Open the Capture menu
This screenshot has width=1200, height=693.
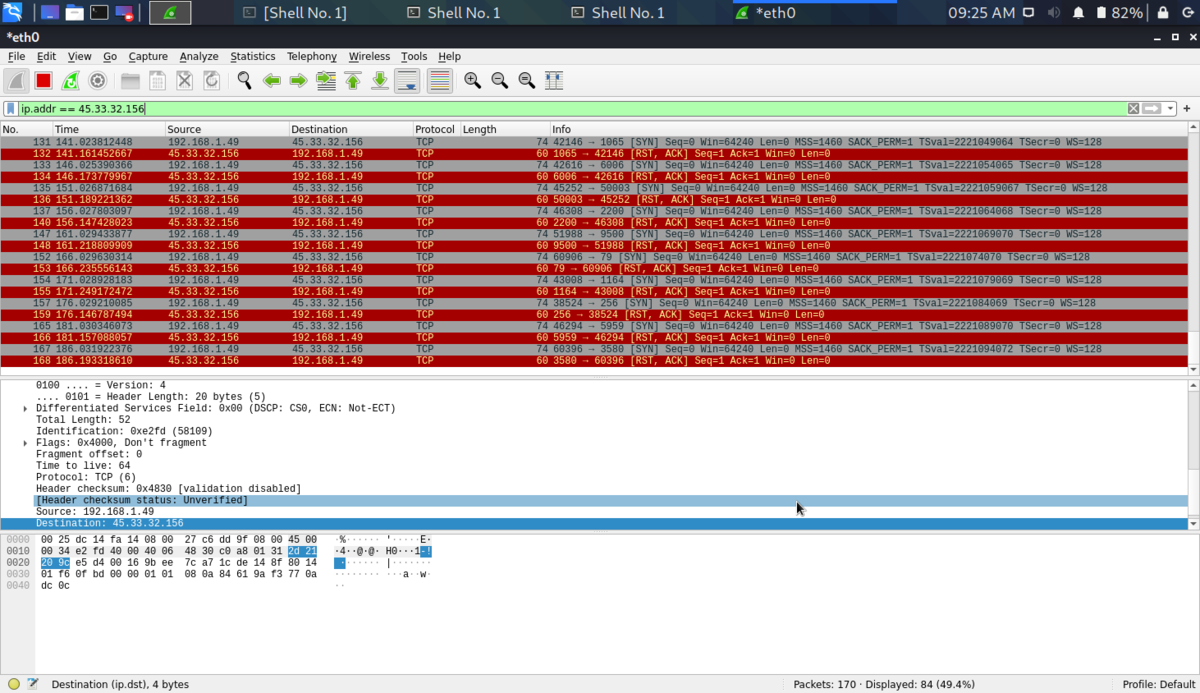click(x=148, y=56)
